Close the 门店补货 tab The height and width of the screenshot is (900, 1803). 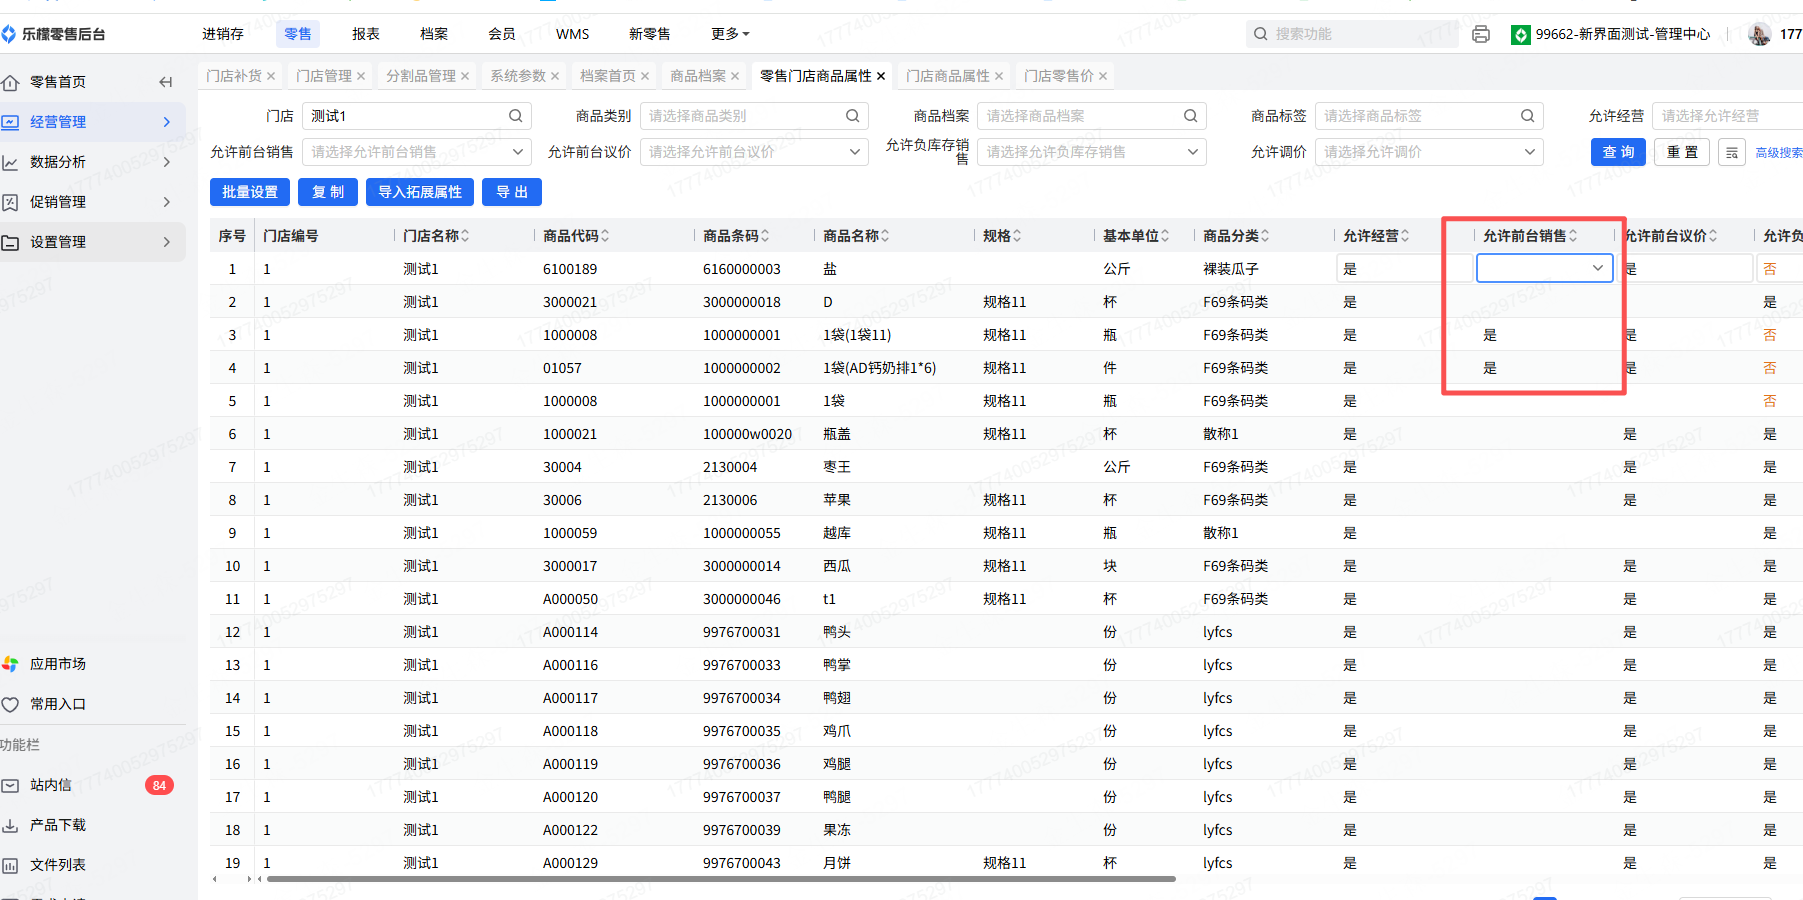(271, 76)
